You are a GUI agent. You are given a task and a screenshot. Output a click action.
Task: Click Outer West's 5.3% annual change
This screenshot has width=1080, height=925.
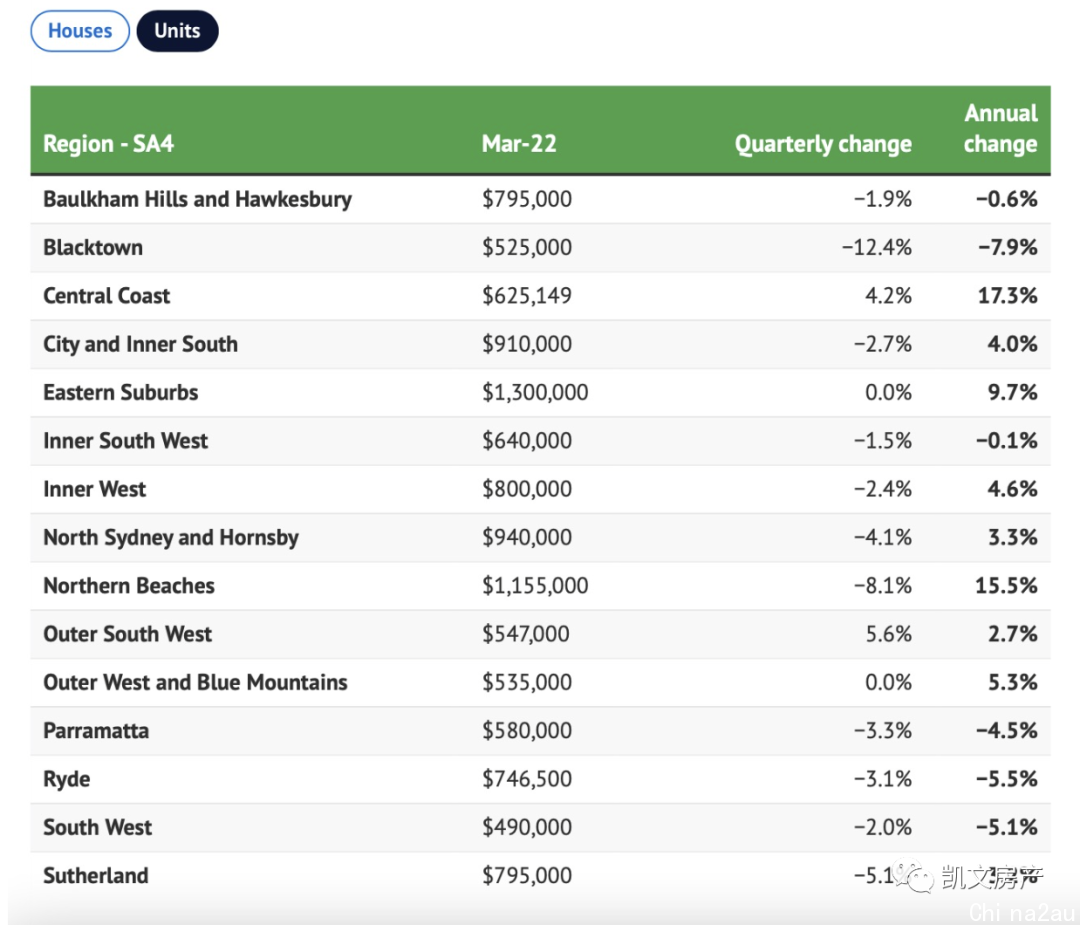pos(1012,682)
